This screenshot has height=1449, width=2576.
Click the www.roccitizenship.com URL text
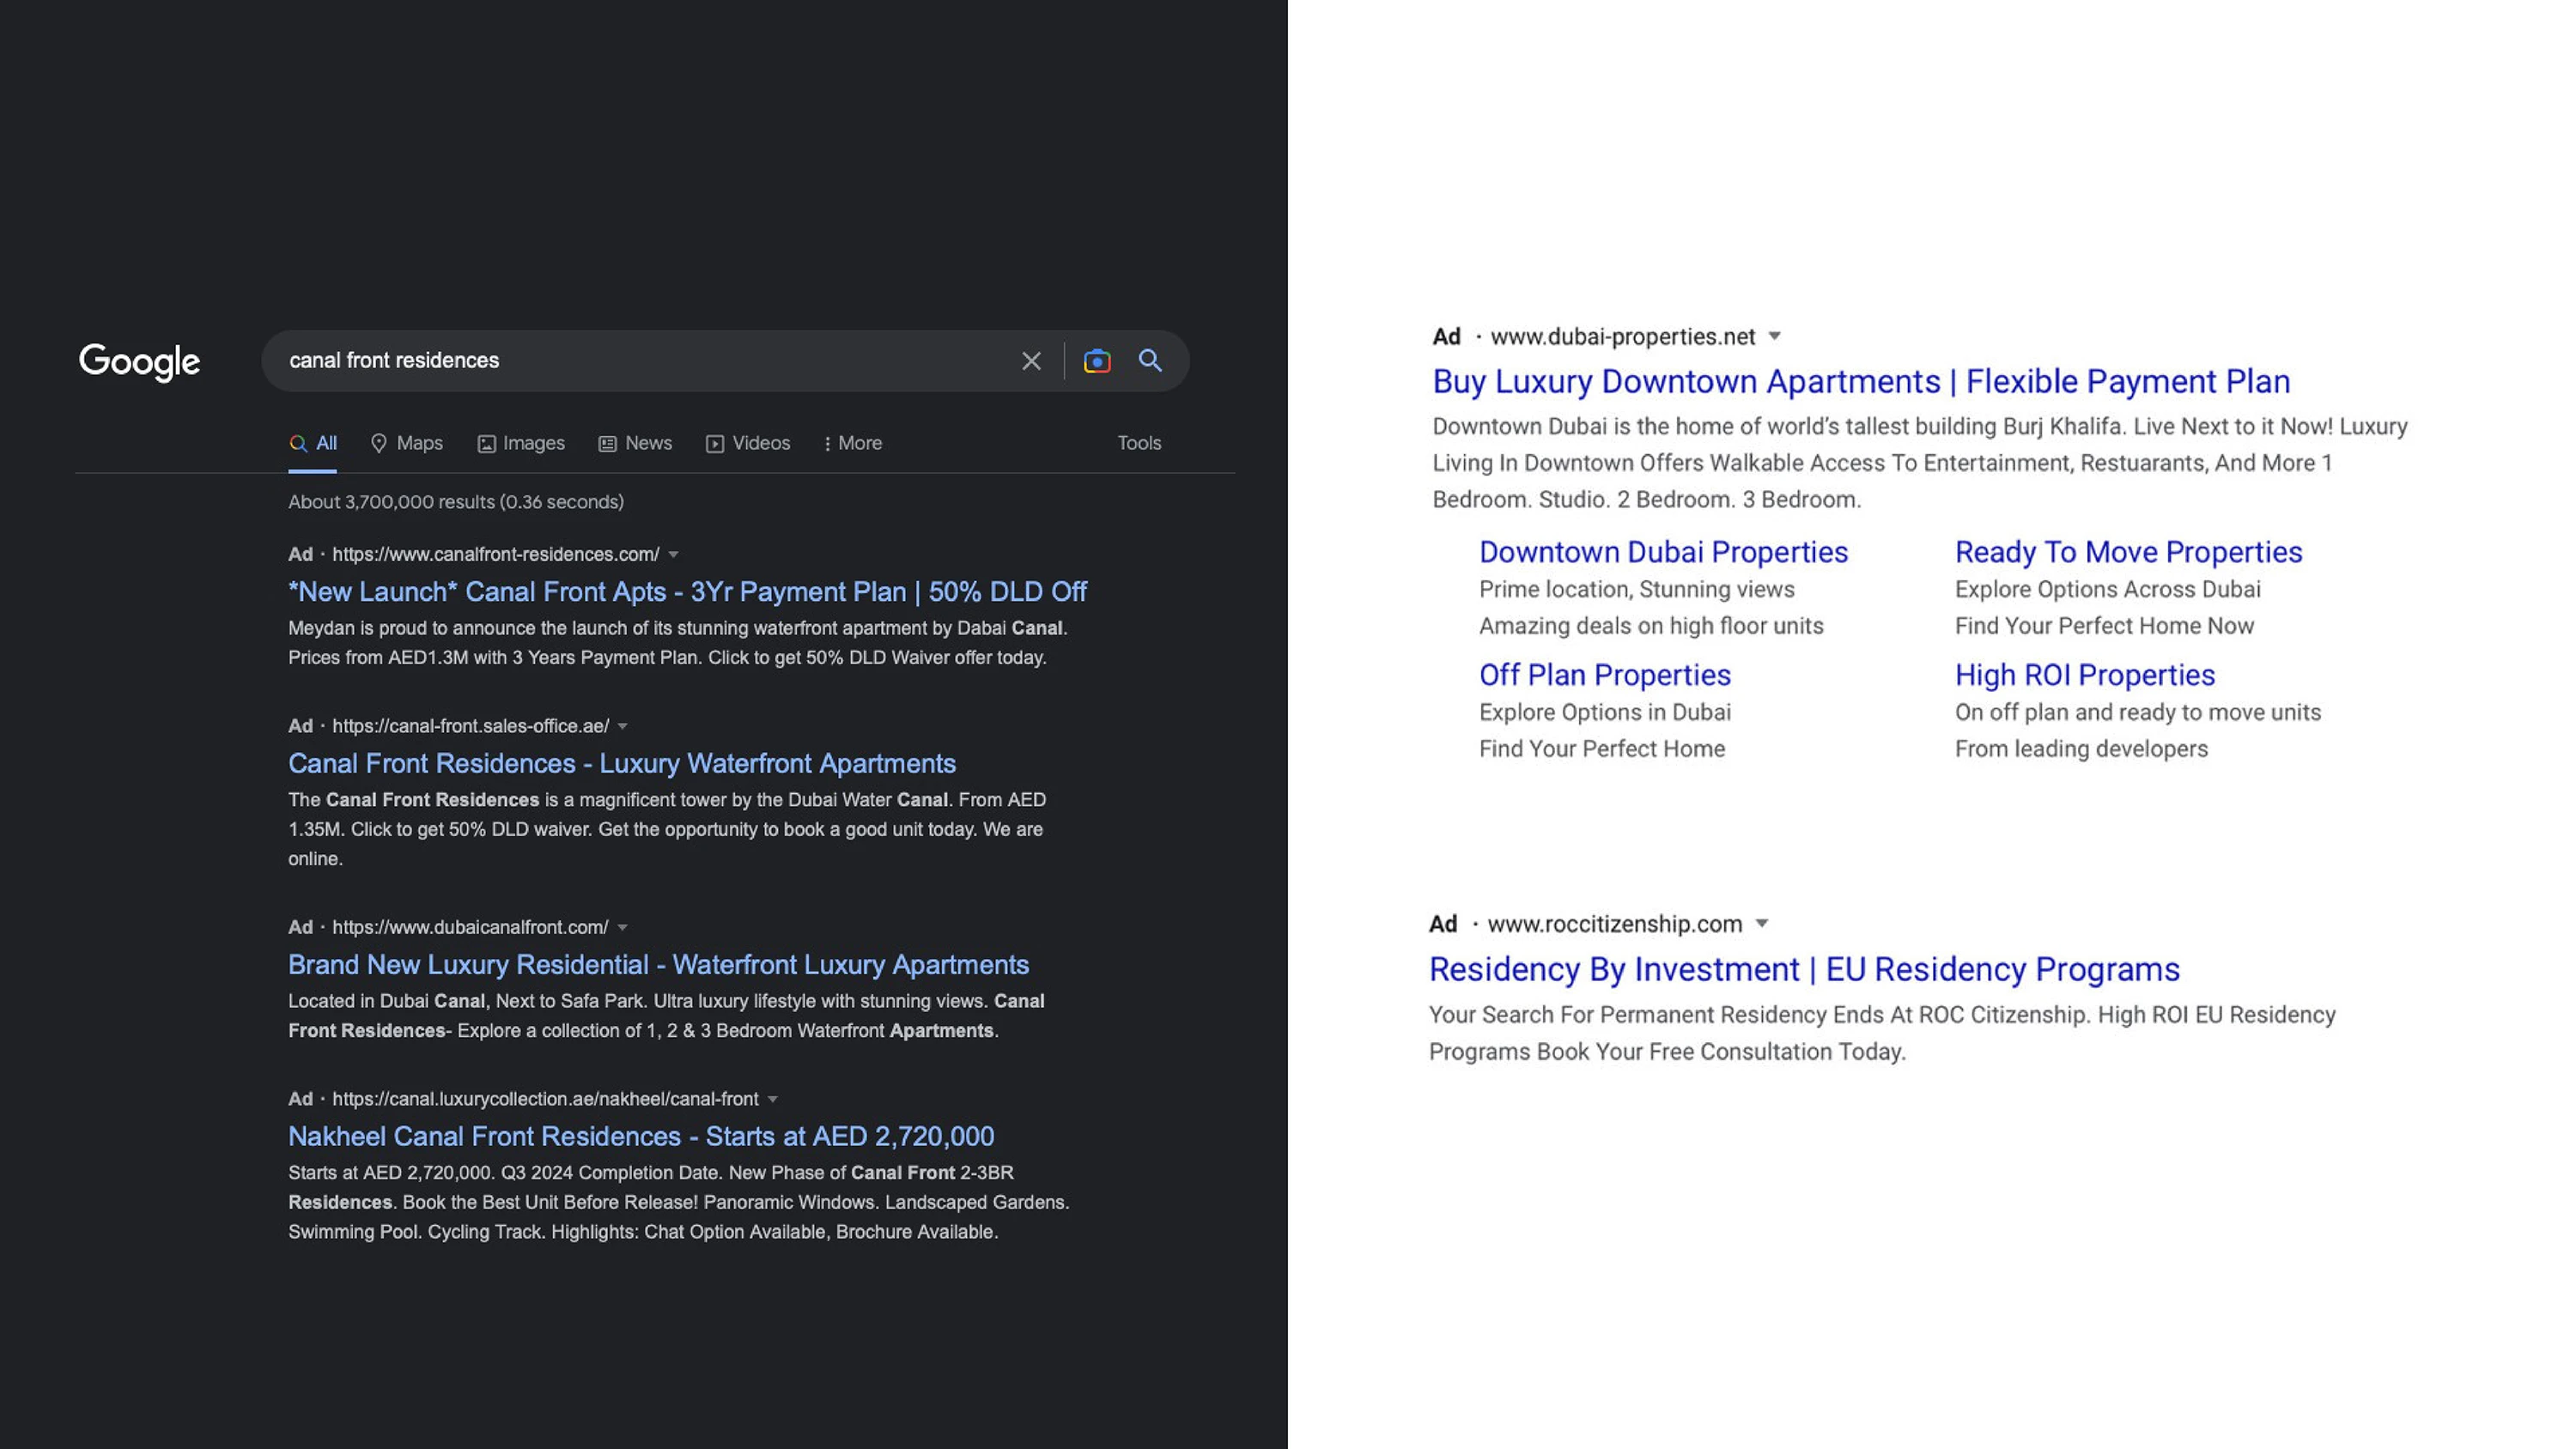click(x=1614, y=925)
